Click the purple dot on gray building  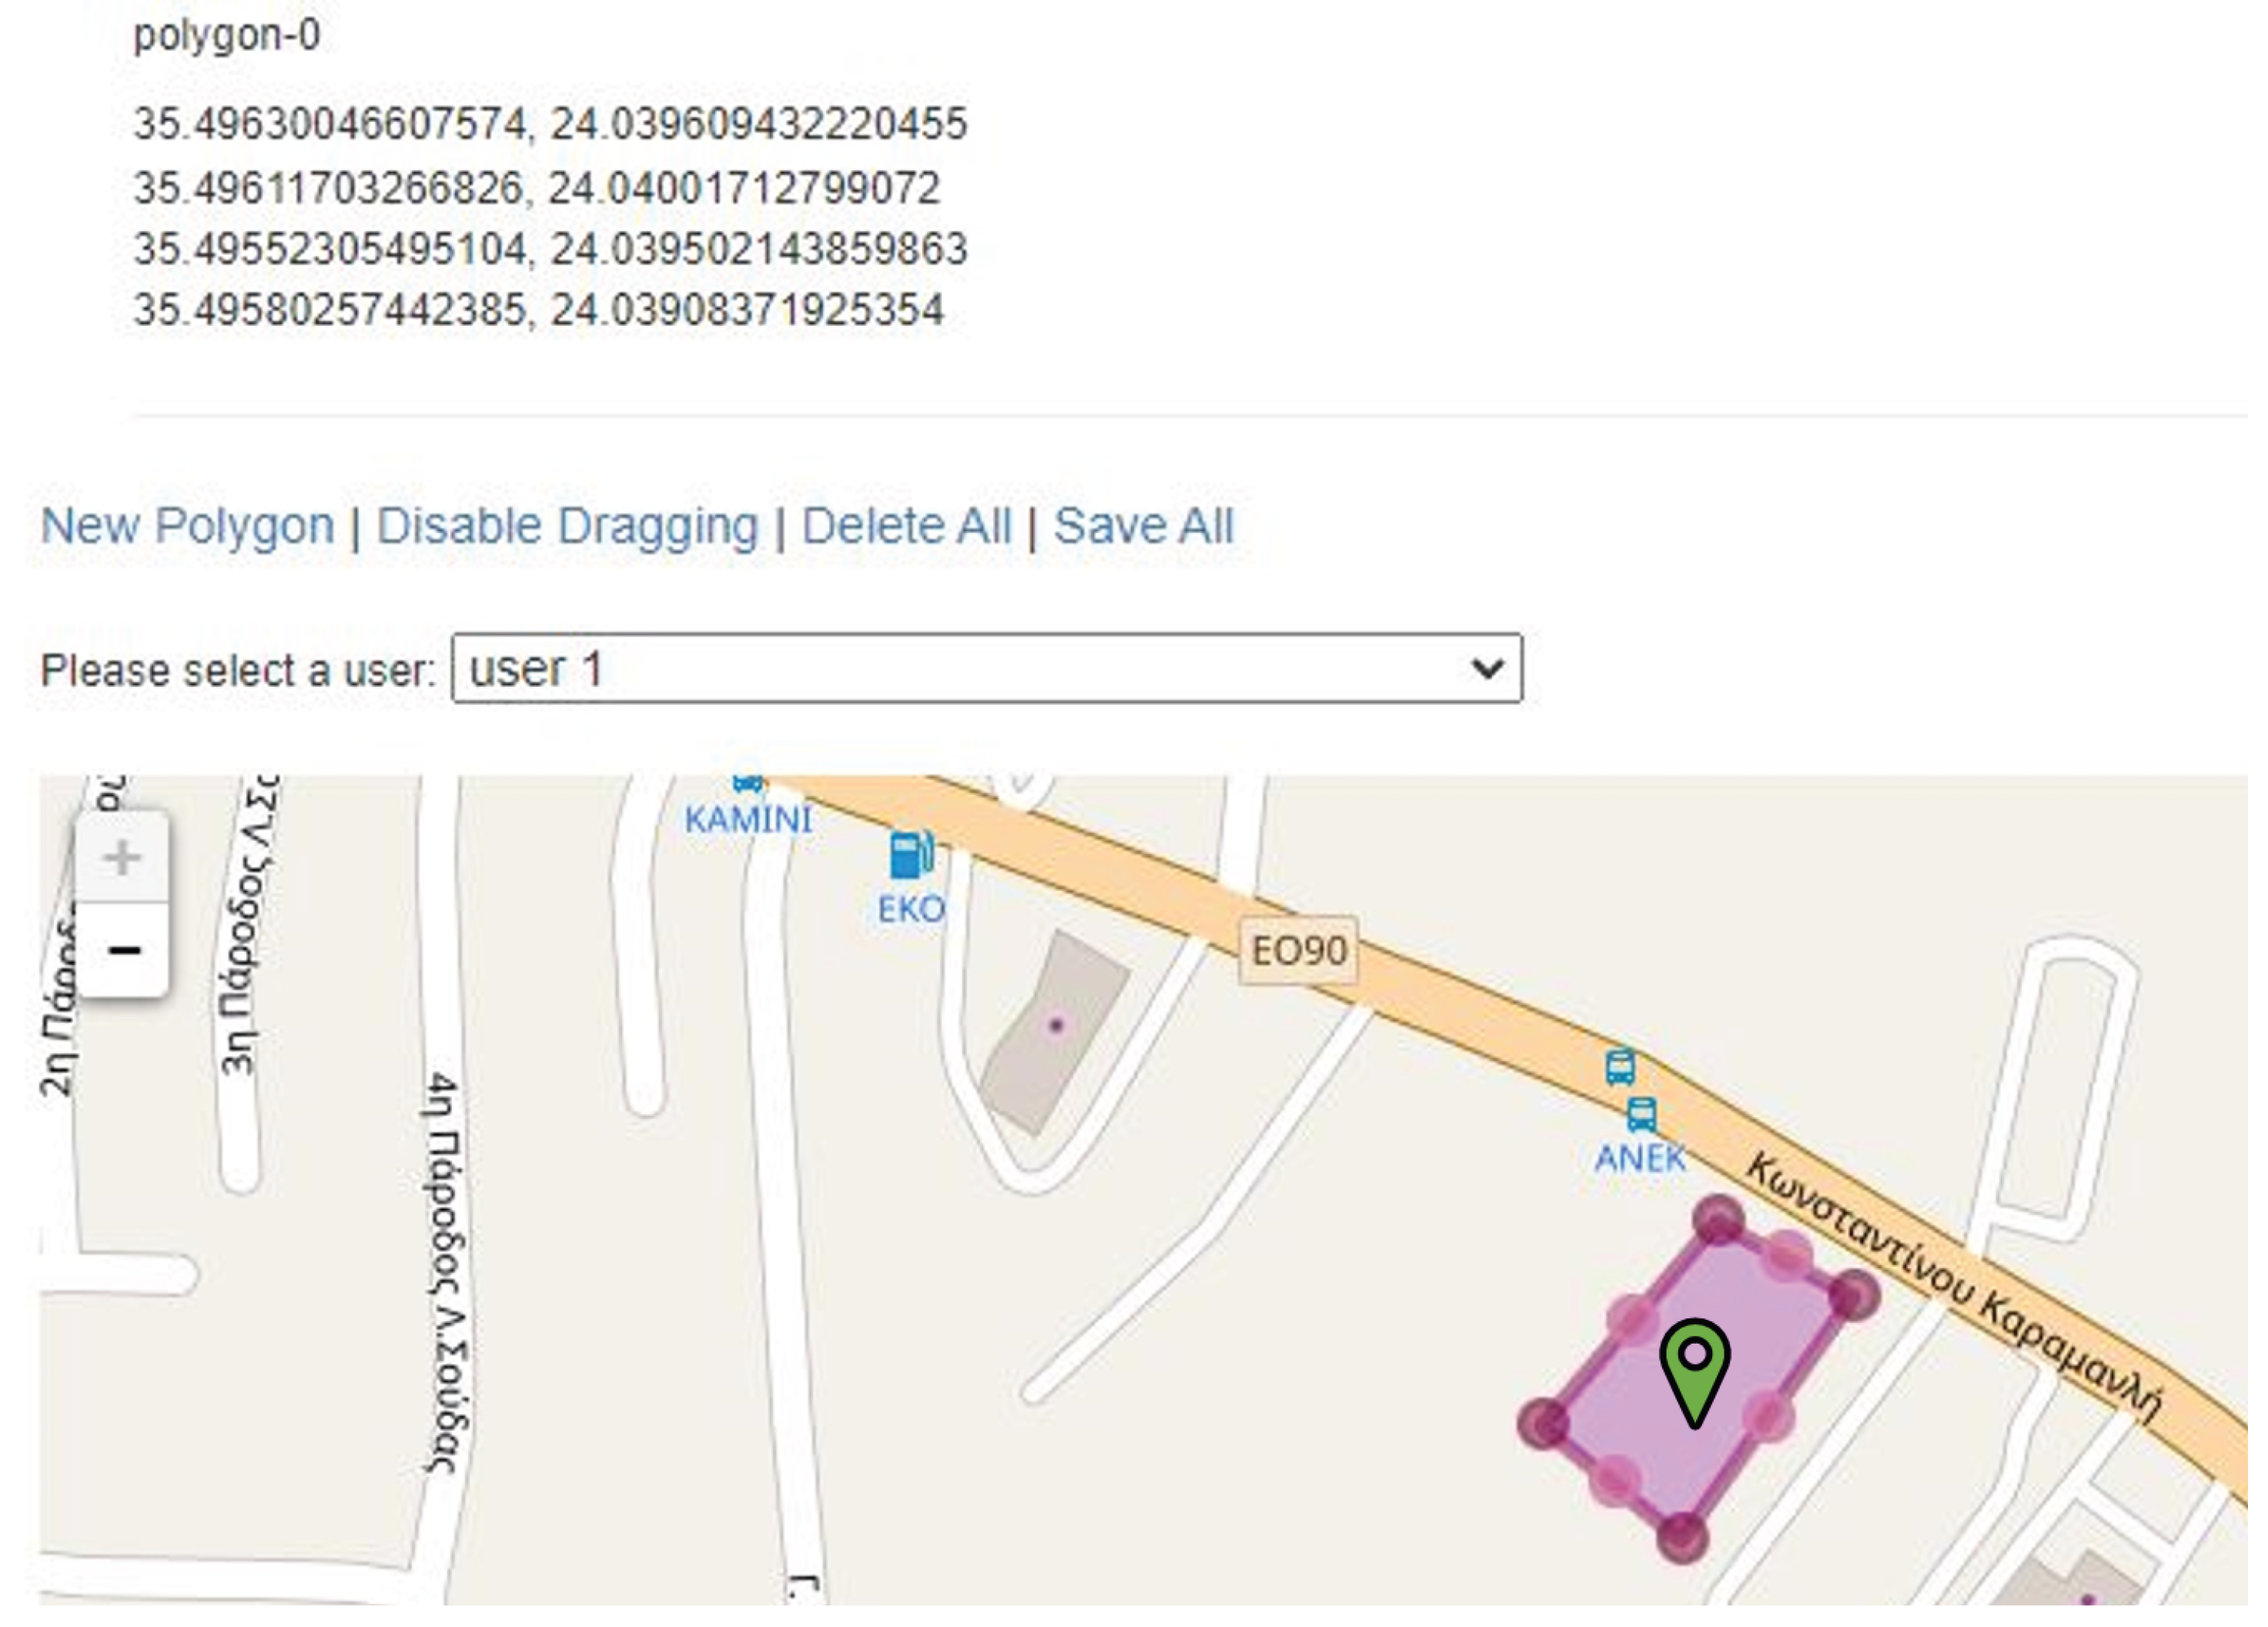pos(1056,1025)
